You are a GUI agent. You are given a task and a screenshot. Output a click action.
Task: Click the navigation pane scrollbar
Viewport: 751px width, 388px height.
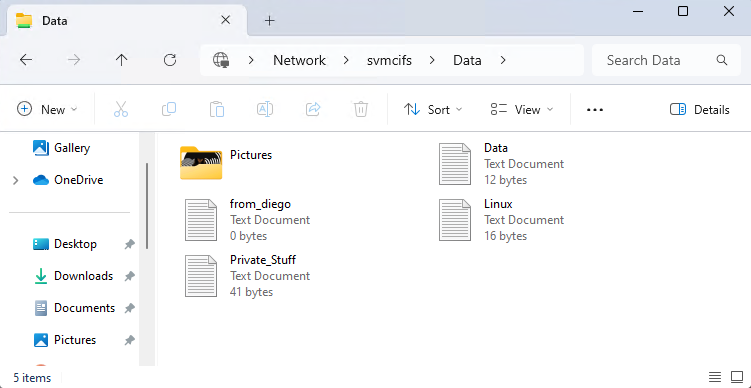pyautogui.click(x=147, y=206)
